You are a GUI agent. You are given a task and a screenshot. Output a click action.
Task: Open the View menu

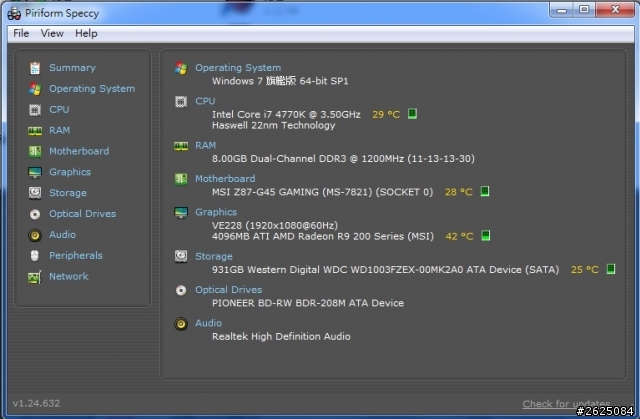[x=52, y=33]
